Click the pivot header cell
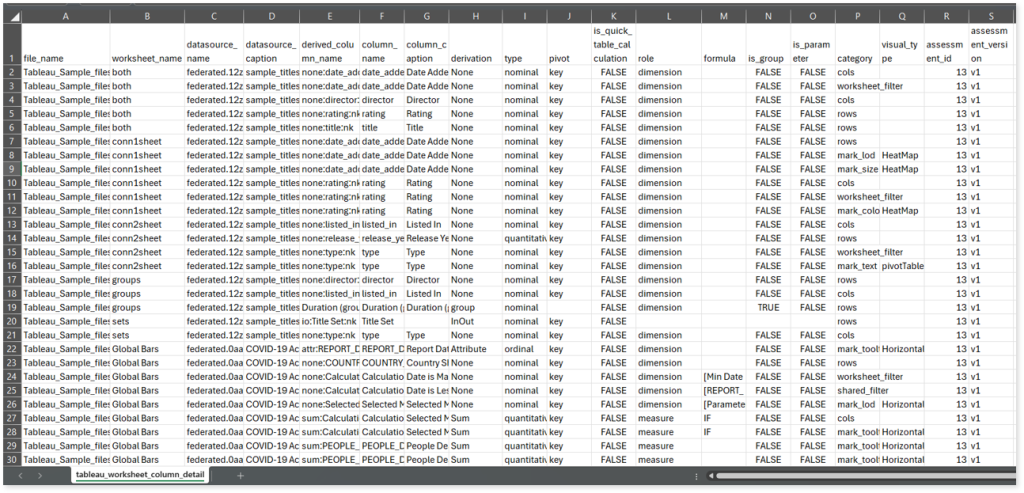1024x493 pixels. coord(569,44)
